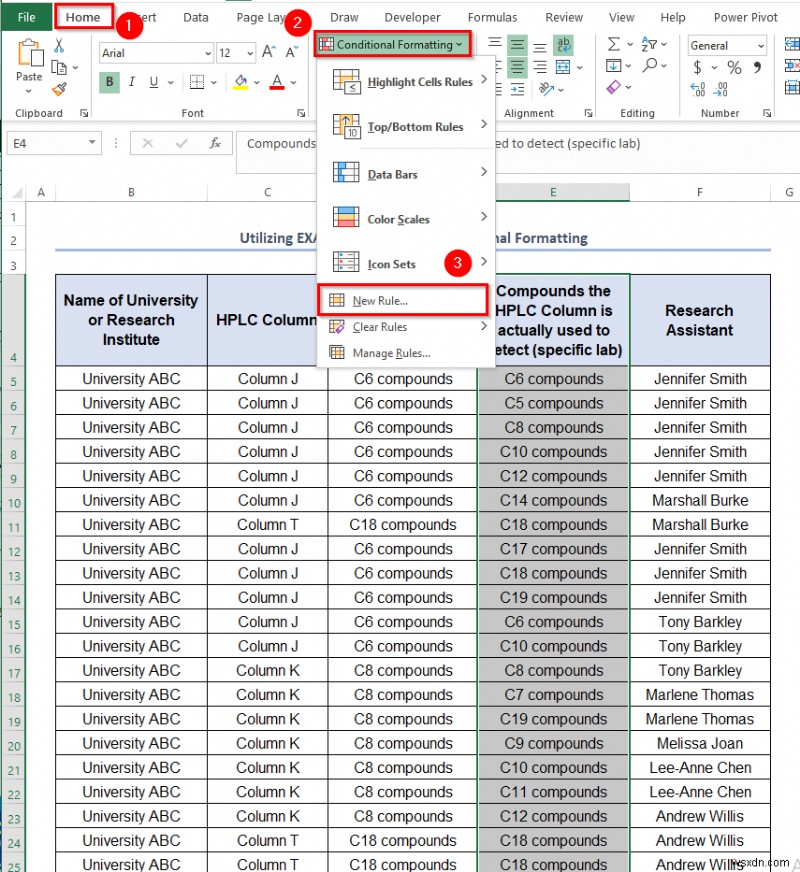Viewport: 800px width, 872px height.
Task: Switch to the Formulas ribbon tab
Action: 492,17
